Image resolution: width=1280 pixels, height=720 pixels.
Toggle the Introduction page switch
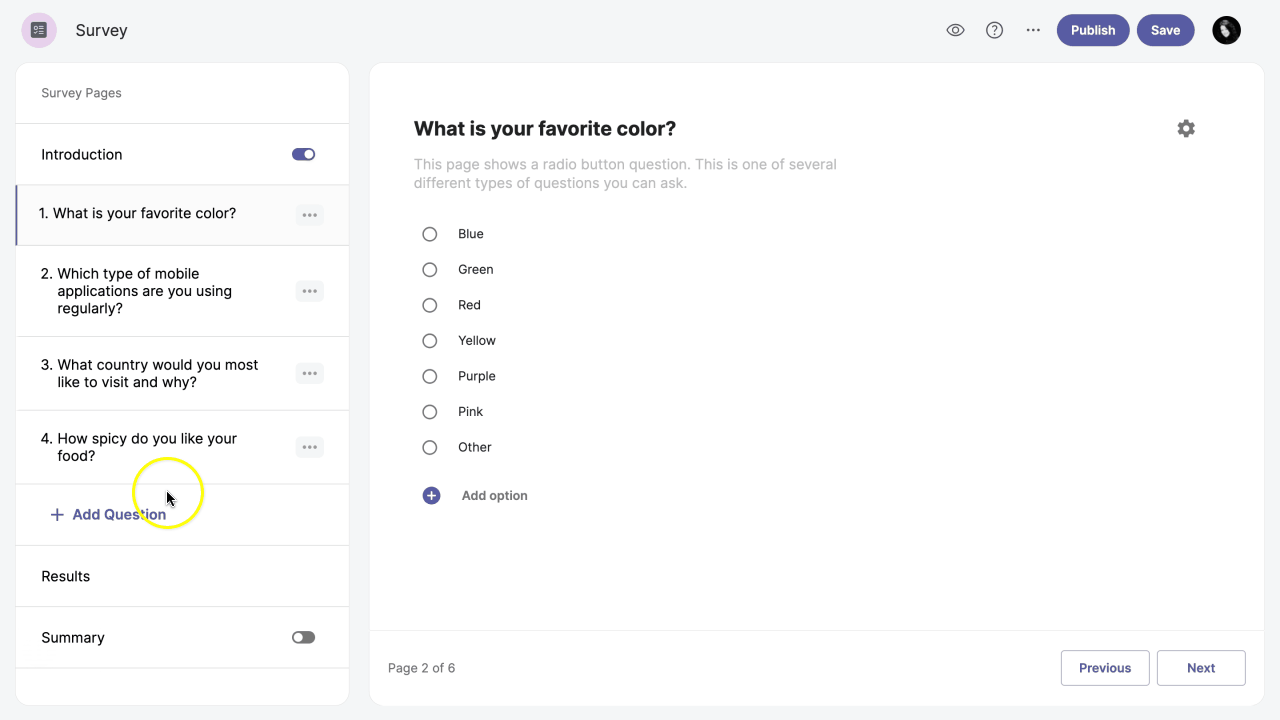[x=303, y=154]
